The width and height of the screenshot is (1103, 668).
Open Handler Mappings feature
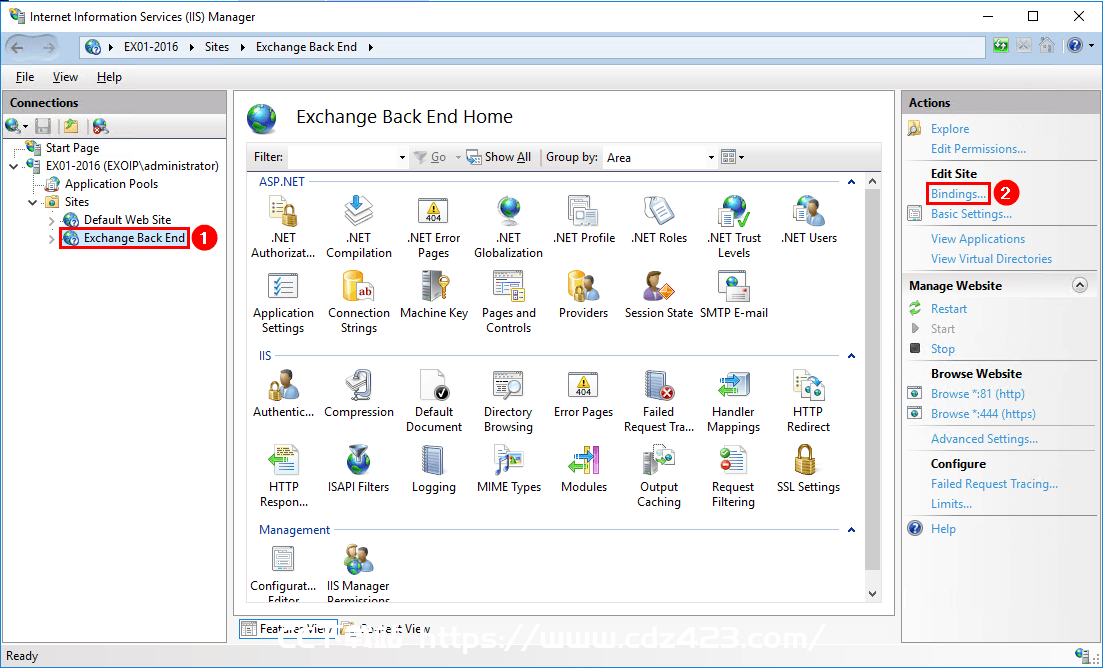[x=734, y=402]
